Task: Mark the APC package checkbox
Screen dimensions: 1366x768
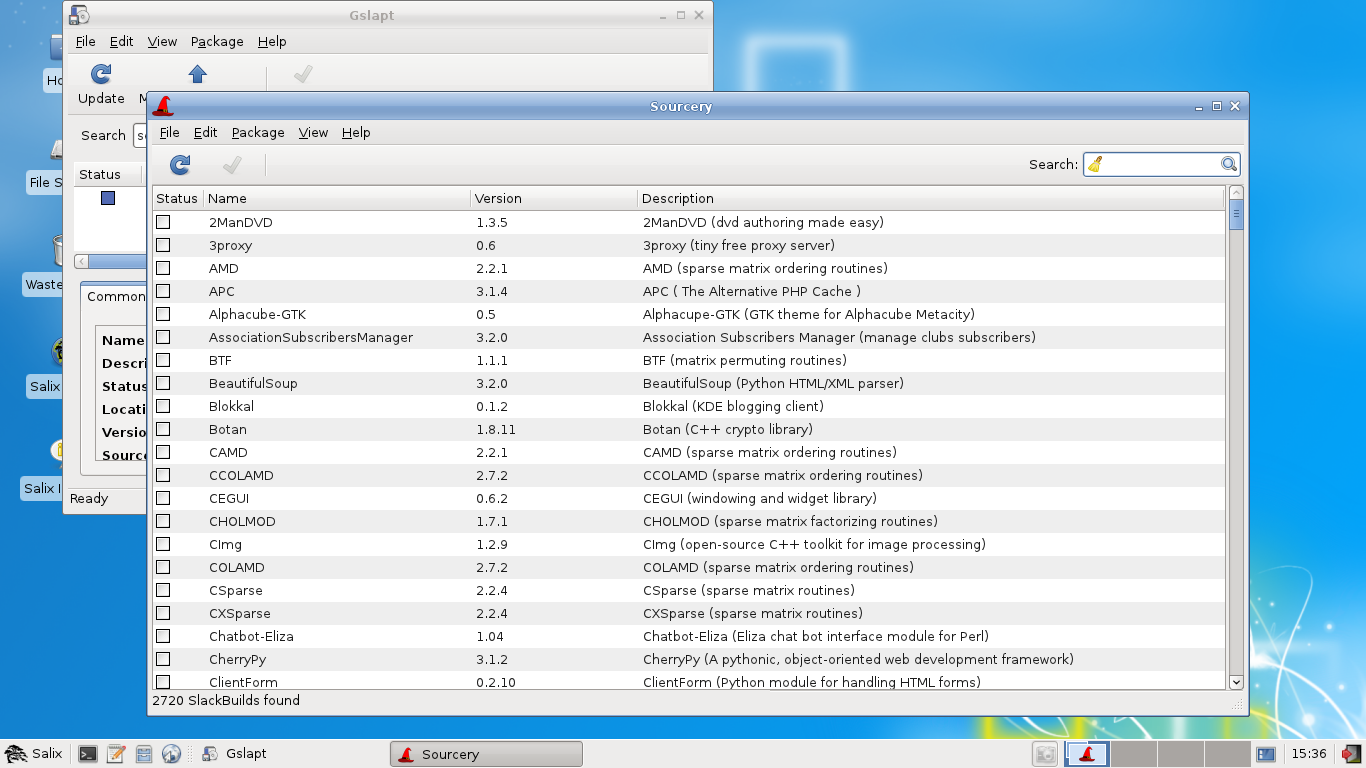Action: pyautogui.click(x=163, y=291)
